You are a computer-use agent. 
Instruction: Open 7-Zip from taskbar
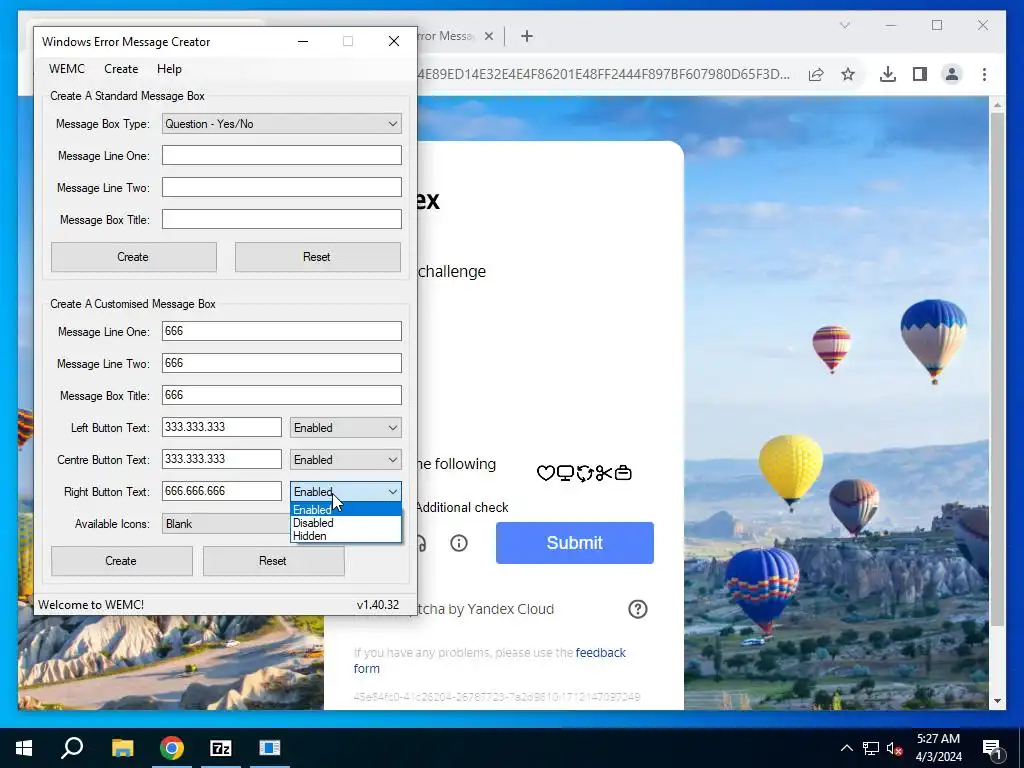coord(221,748)
